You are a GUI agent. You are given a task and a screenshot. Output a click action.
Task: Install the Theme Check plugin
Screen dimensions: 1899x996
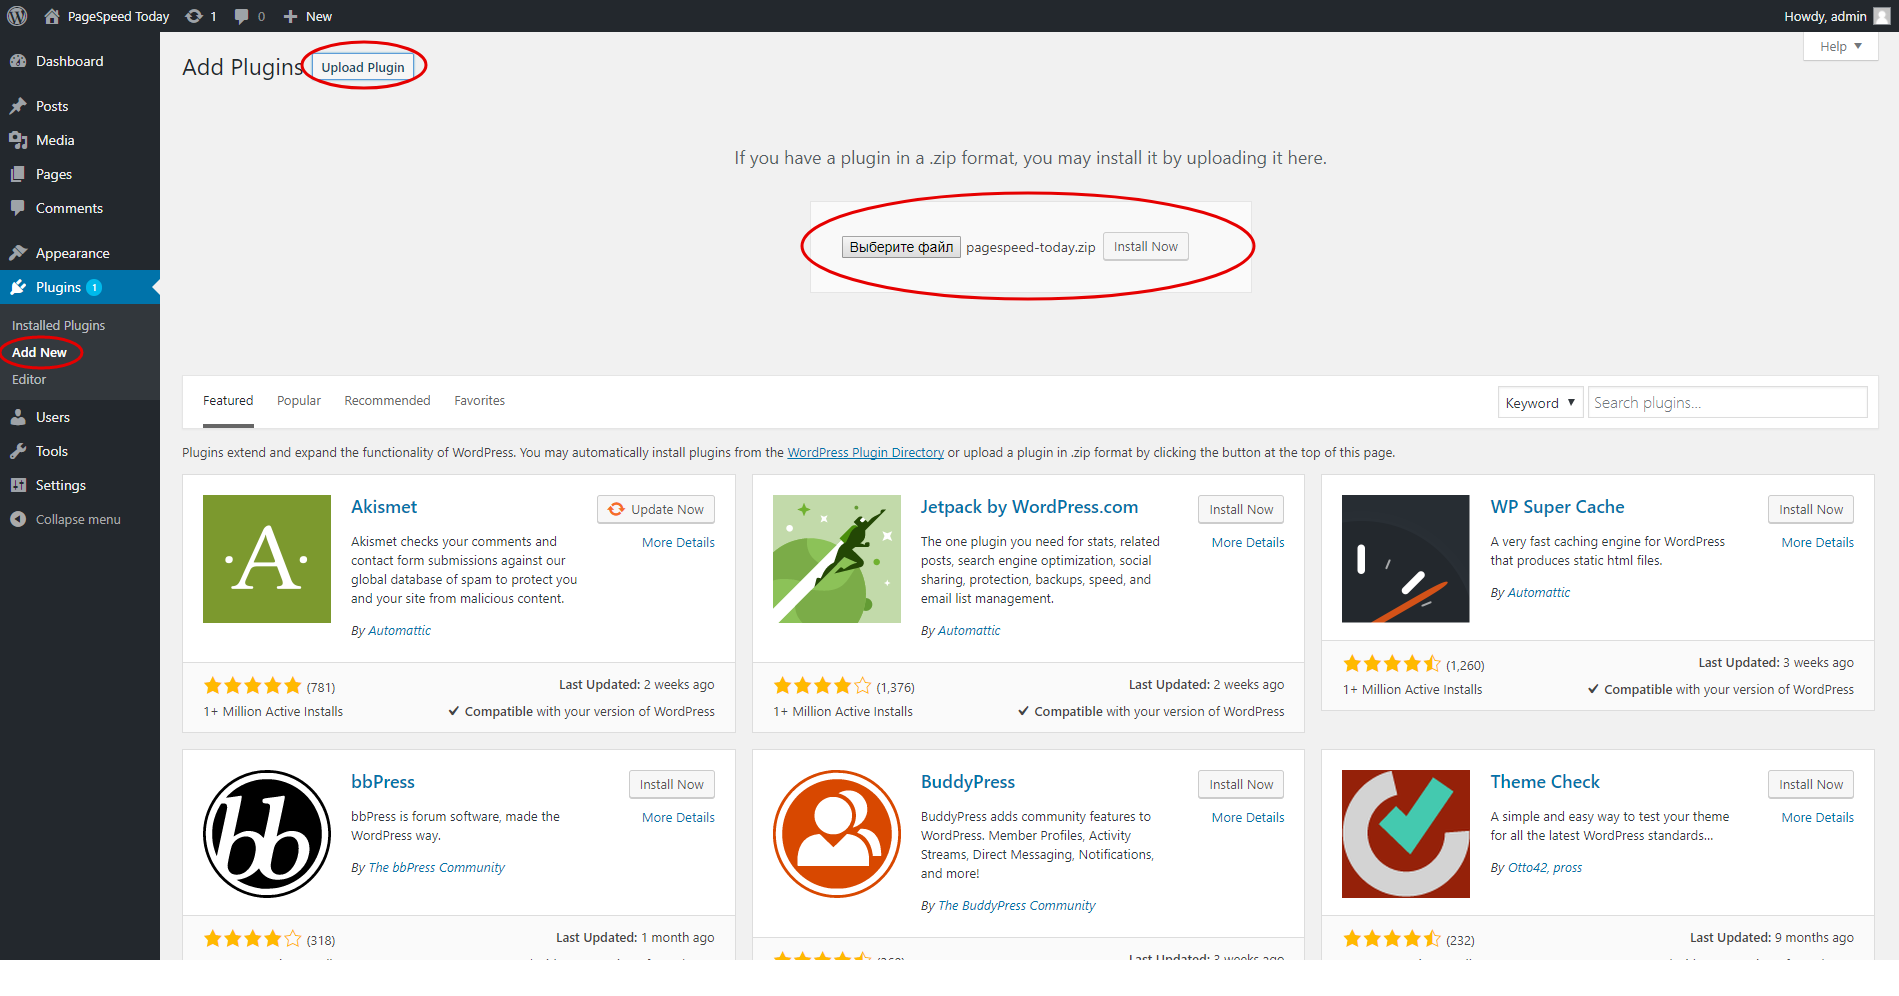click(1811, 784)
